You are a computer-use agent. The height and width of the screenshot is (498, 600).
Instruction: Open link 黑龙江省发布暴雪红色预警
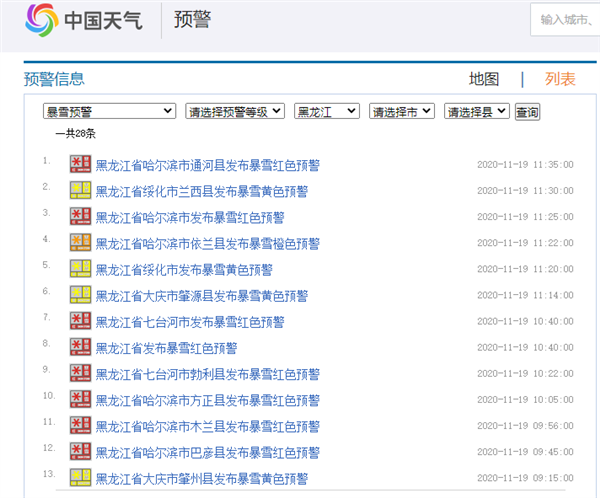click(x=166, y=348)
